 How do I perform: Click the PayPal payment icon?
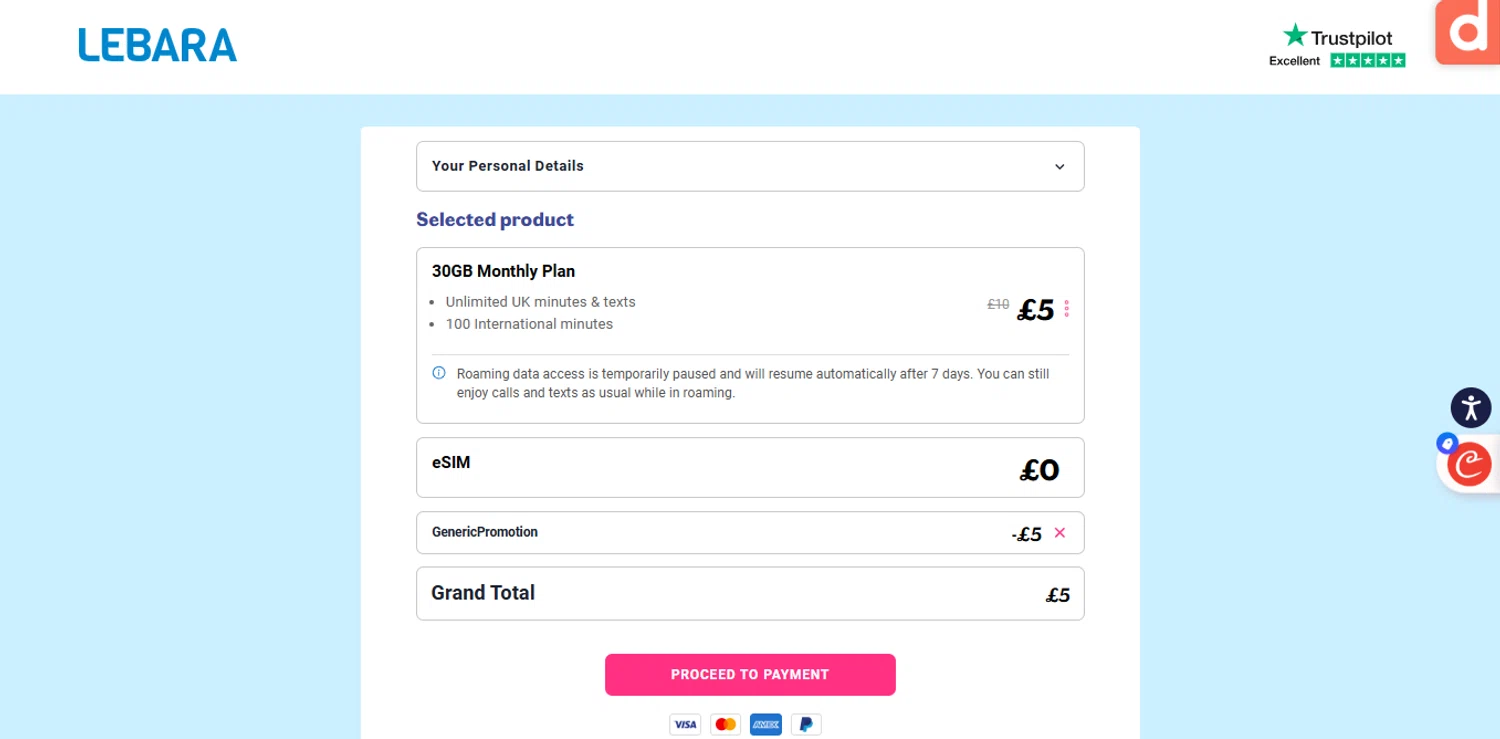pos(806,724)
